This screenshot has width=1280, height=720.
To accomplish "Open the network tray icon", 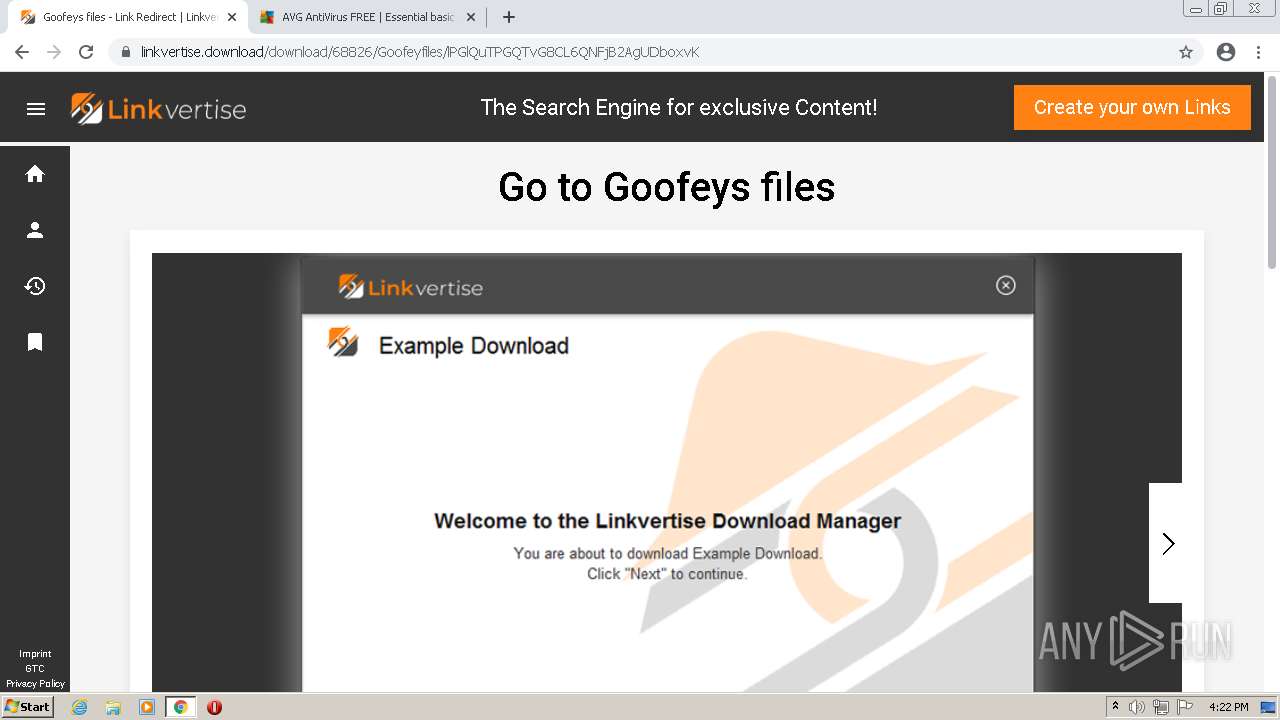I will [x=1161, y=707].
